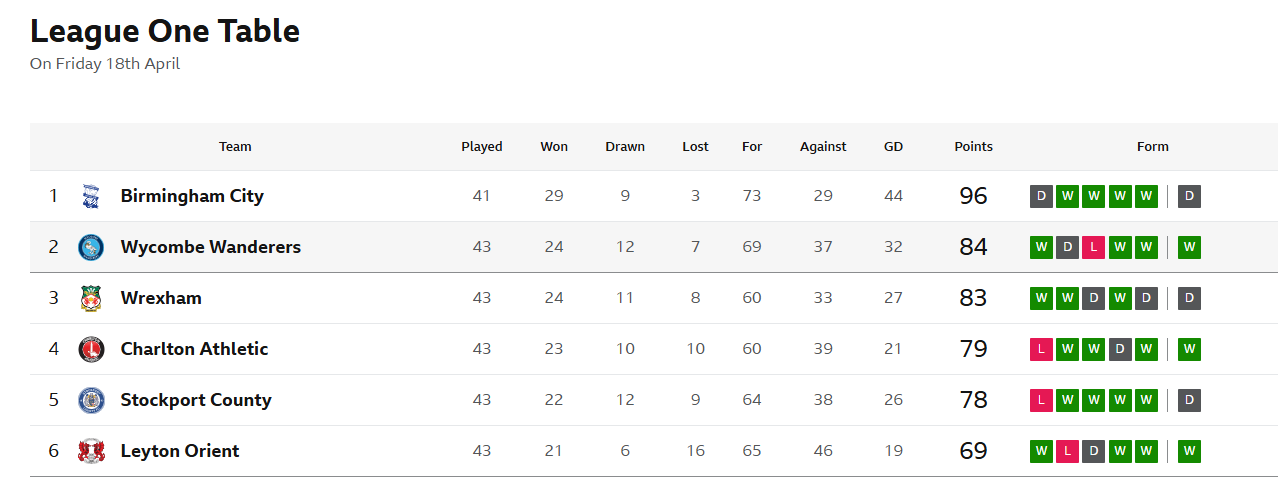Click Charlton Athletic's red L form badge
This screenshot has height=487, width=1282.
pos(1041,349)
